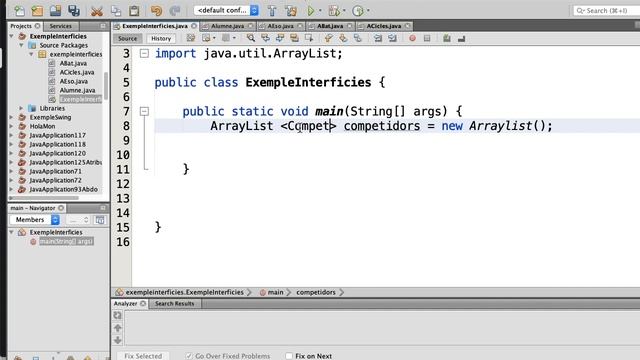Click the Copy icon in main toolbar
The image size is (640, 360).
pos(116,11)
